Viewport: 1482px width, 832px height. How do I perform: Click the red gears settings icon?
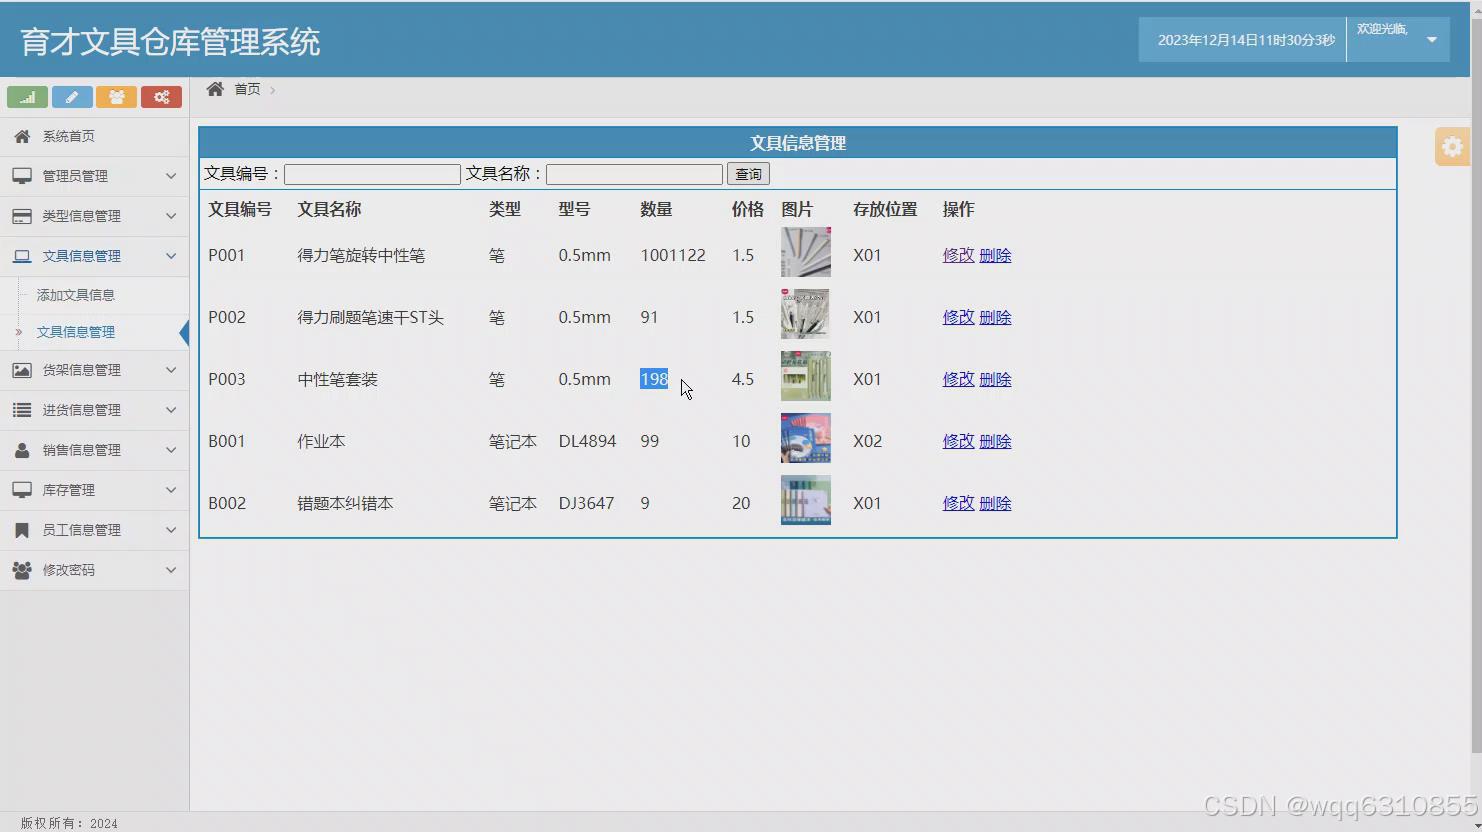[x=162, y=96]
